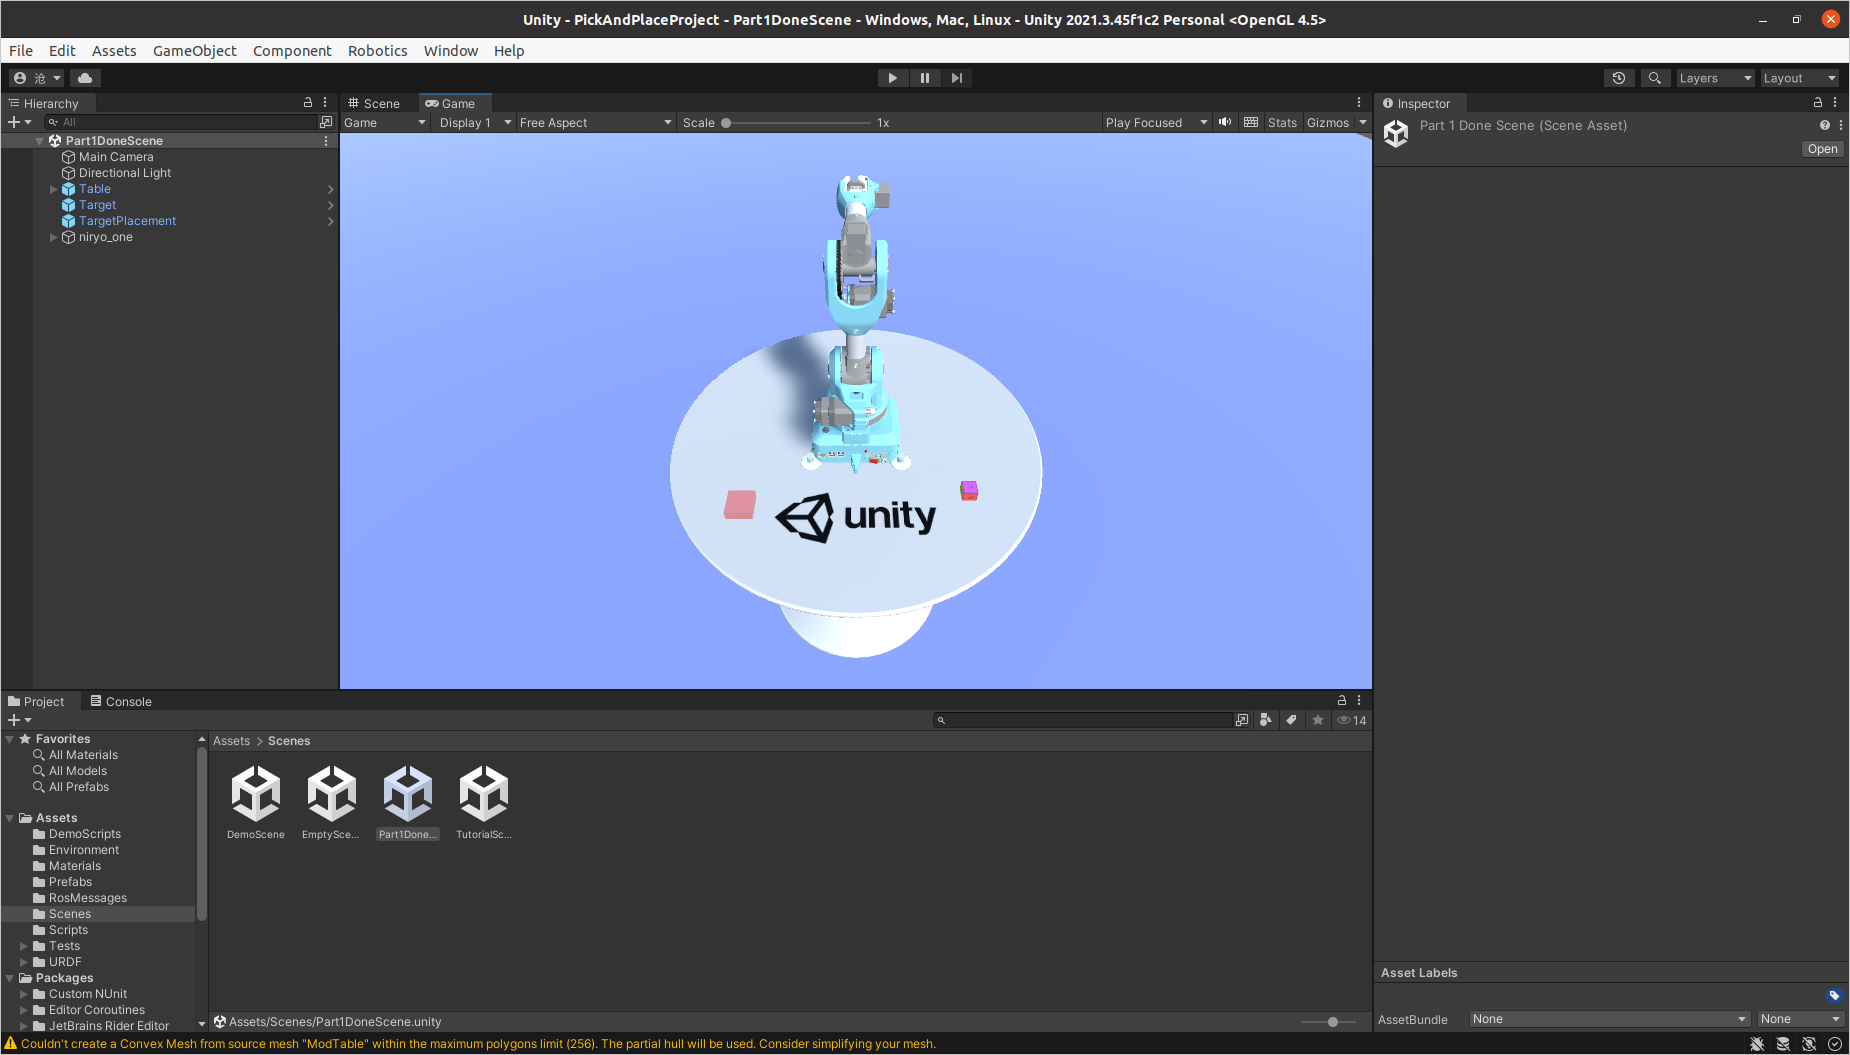Screen dimensions: 1850x1055
Task: Expand the Table object in Hierarchy
Action: pyautogui.click(x=54, y=189)
